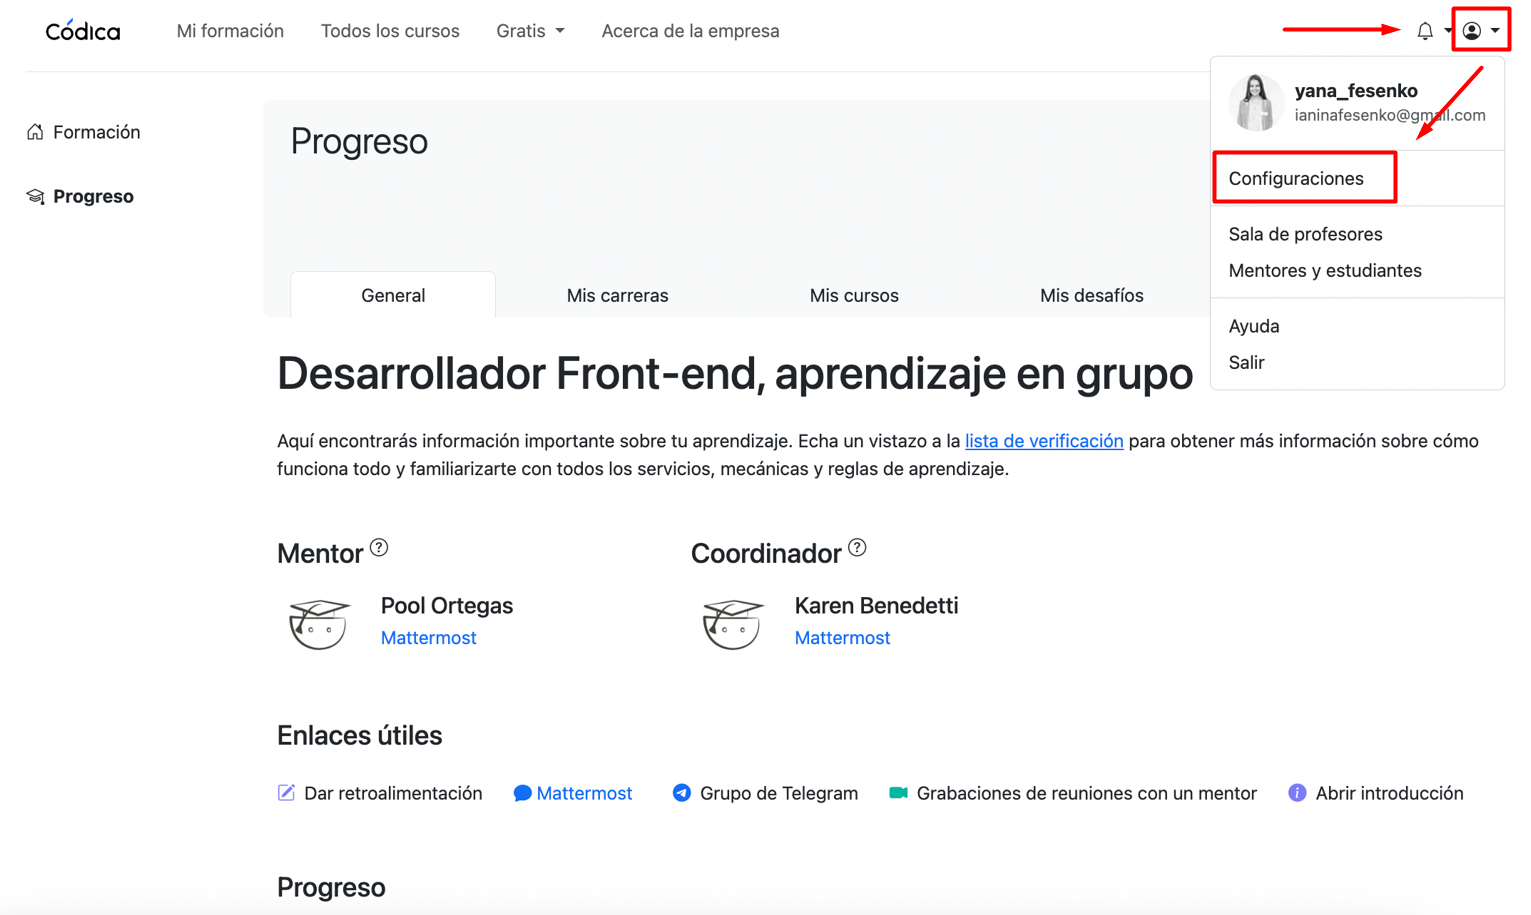
Task: Open Mattermost via the chat bubble icon
Action: [522, 793]
